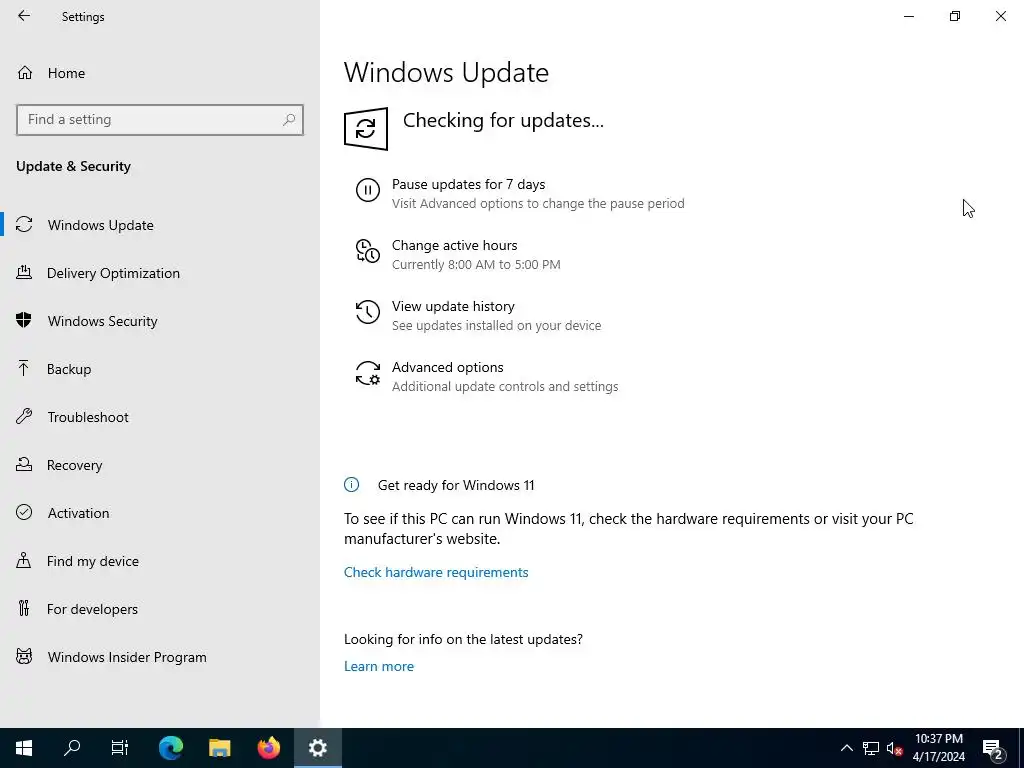Screen dimensions: 1024x768
Task: Click the Windows Update sync arrows sidebar icon
Action: (x=24, y=225)
